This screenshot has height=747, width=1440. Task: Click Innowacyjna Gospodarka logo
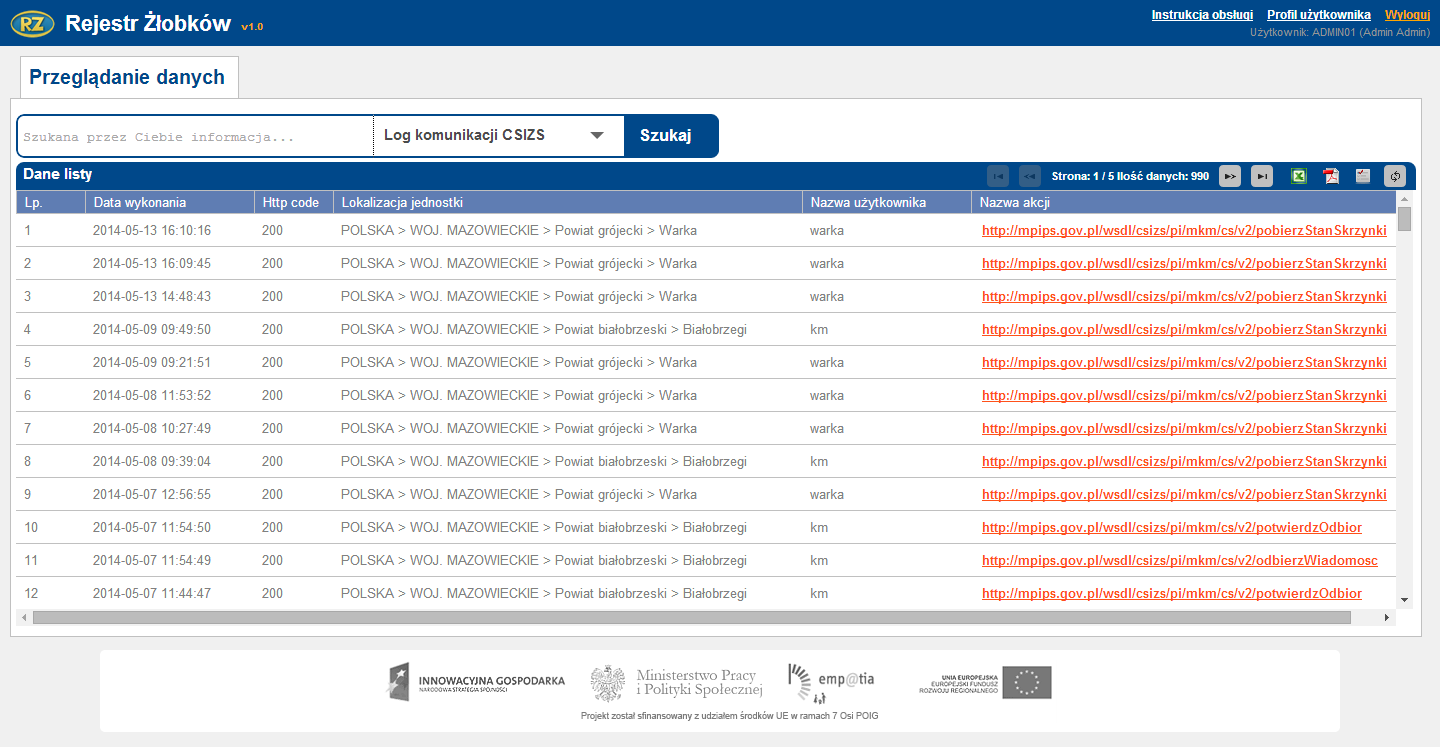click(x=477, y=682)
